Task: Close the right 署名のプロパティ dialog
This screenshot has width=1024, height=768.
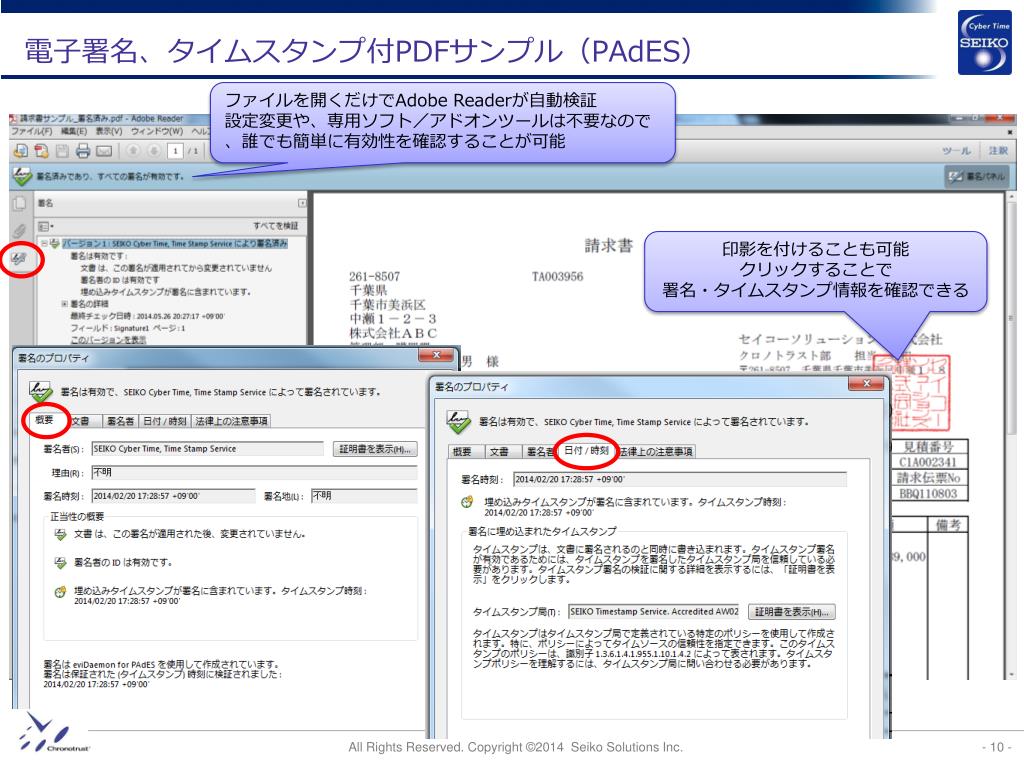Action: click(866, 384)
